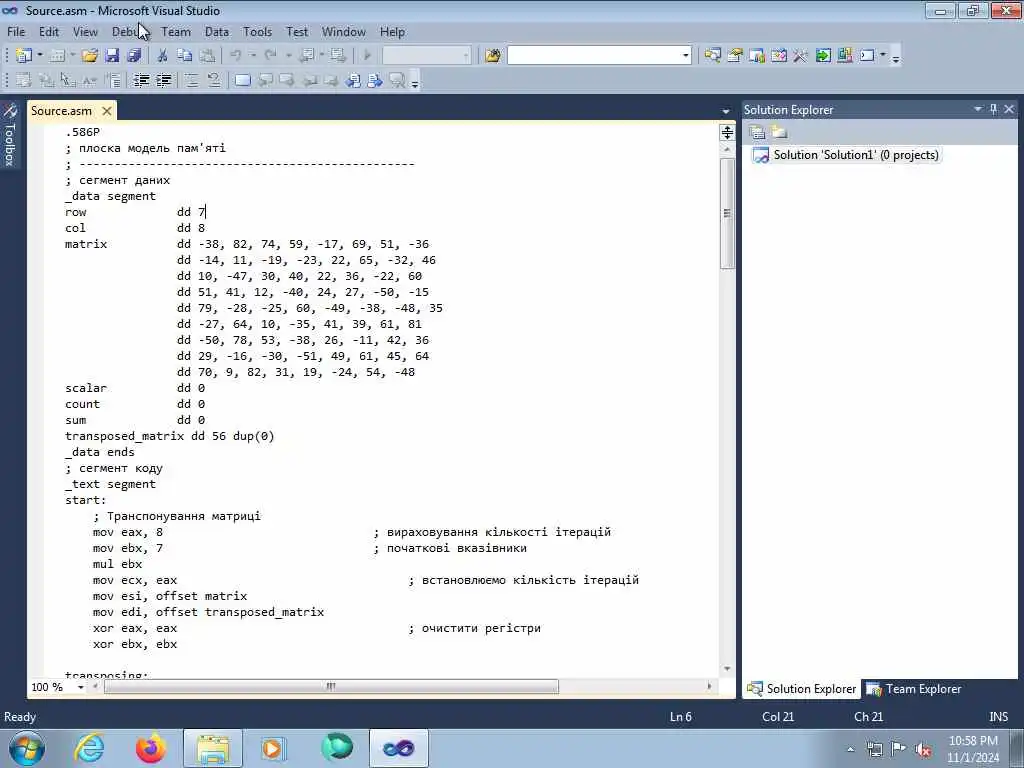Comment out the selected lines icon
The width and height of the screenshot is (1024, 768).
pyautogui.click(x=191, y=80)
